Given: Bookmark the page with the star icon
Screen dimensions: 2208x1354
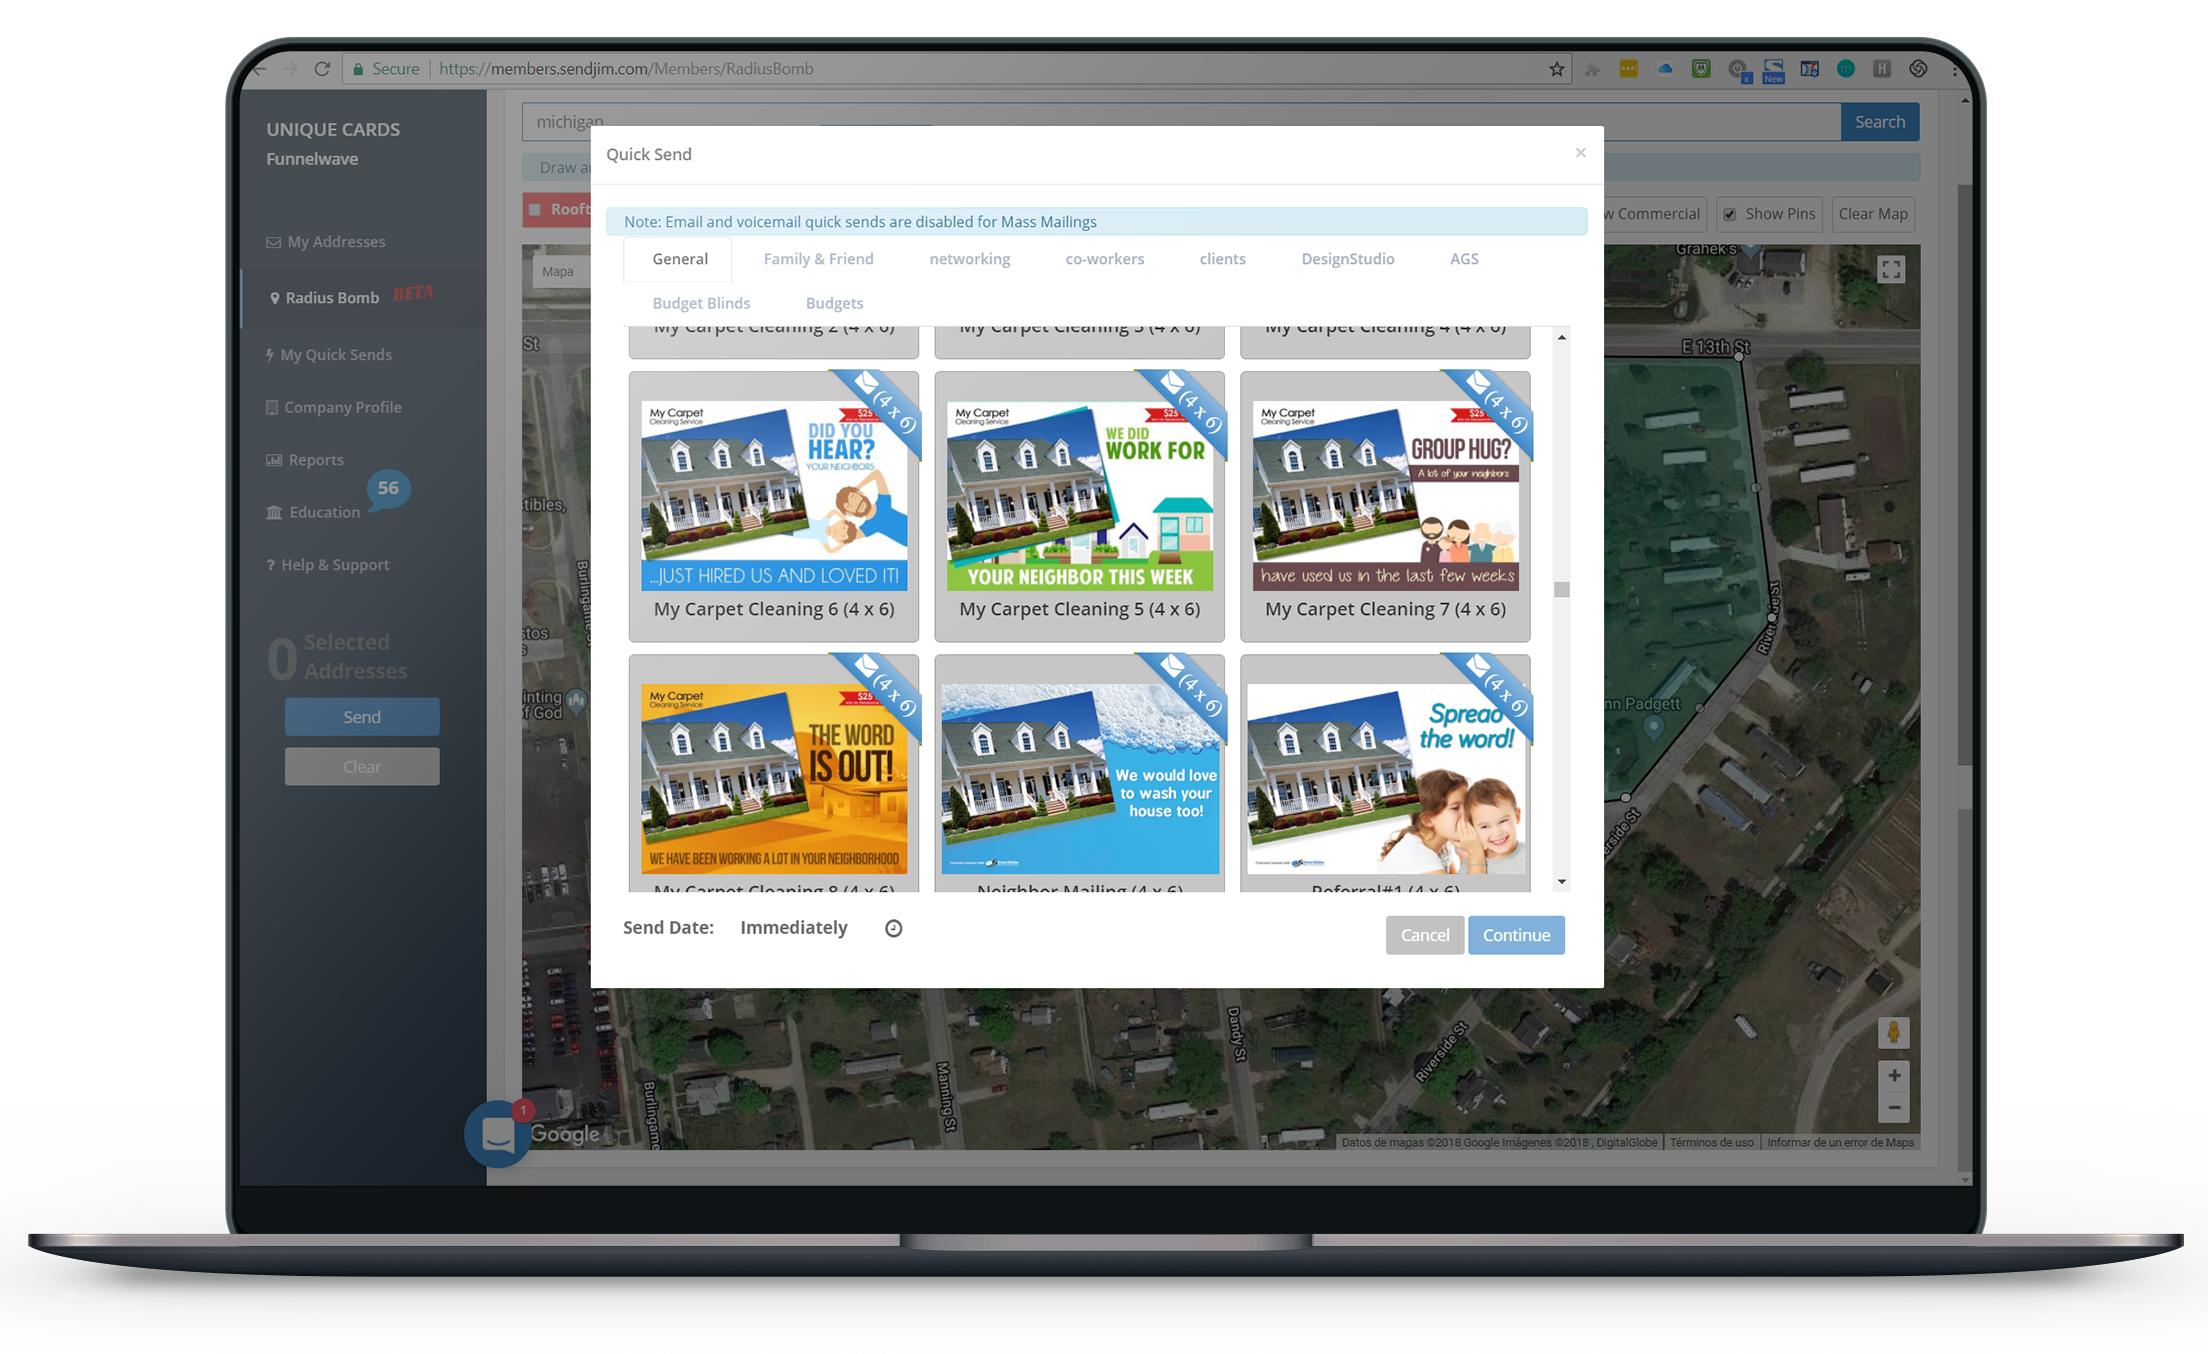Looking at the screenshot, I should [1556, 69].
